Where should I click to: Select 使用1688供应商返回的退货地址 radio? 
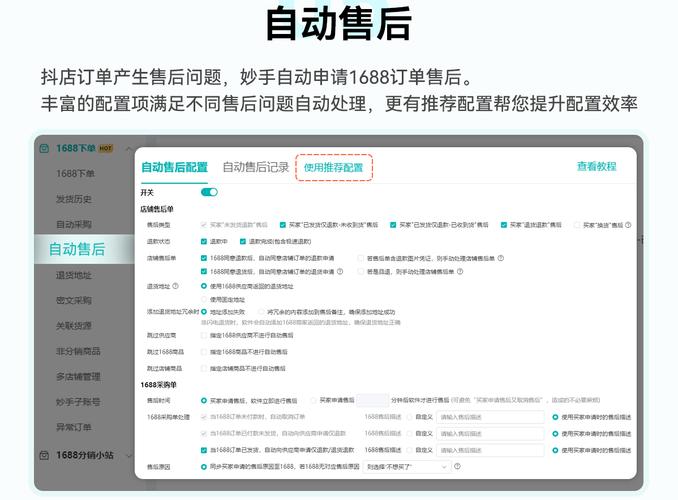204,286
